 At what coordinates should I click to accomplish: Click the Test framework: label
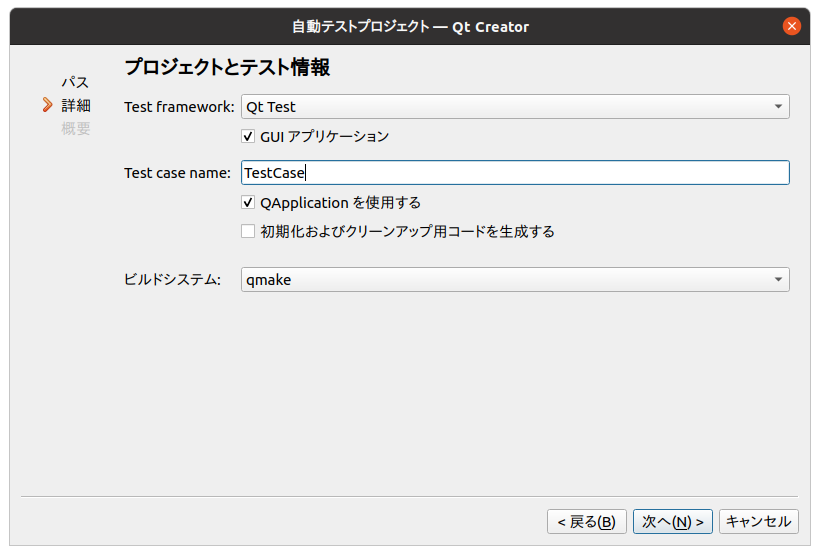[x=179, y=107]
